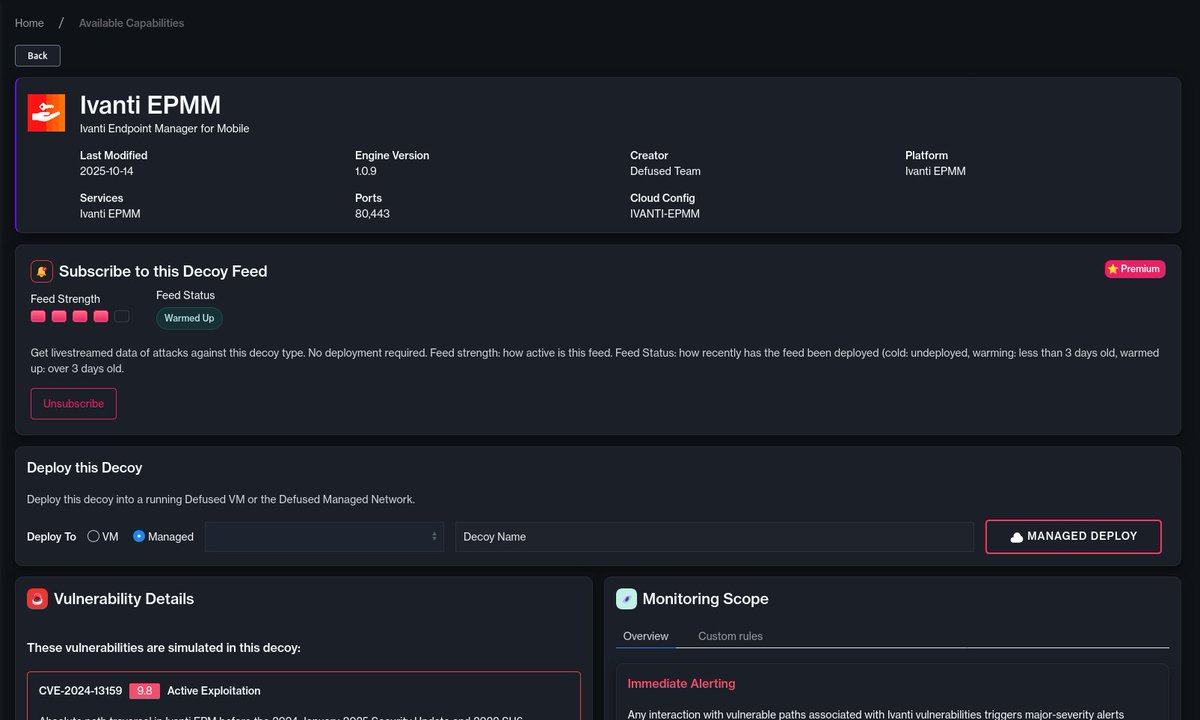Switch to the Overview tab
Image resolution: width=1200 pixels, height=720 pixels.
point(645,636)
